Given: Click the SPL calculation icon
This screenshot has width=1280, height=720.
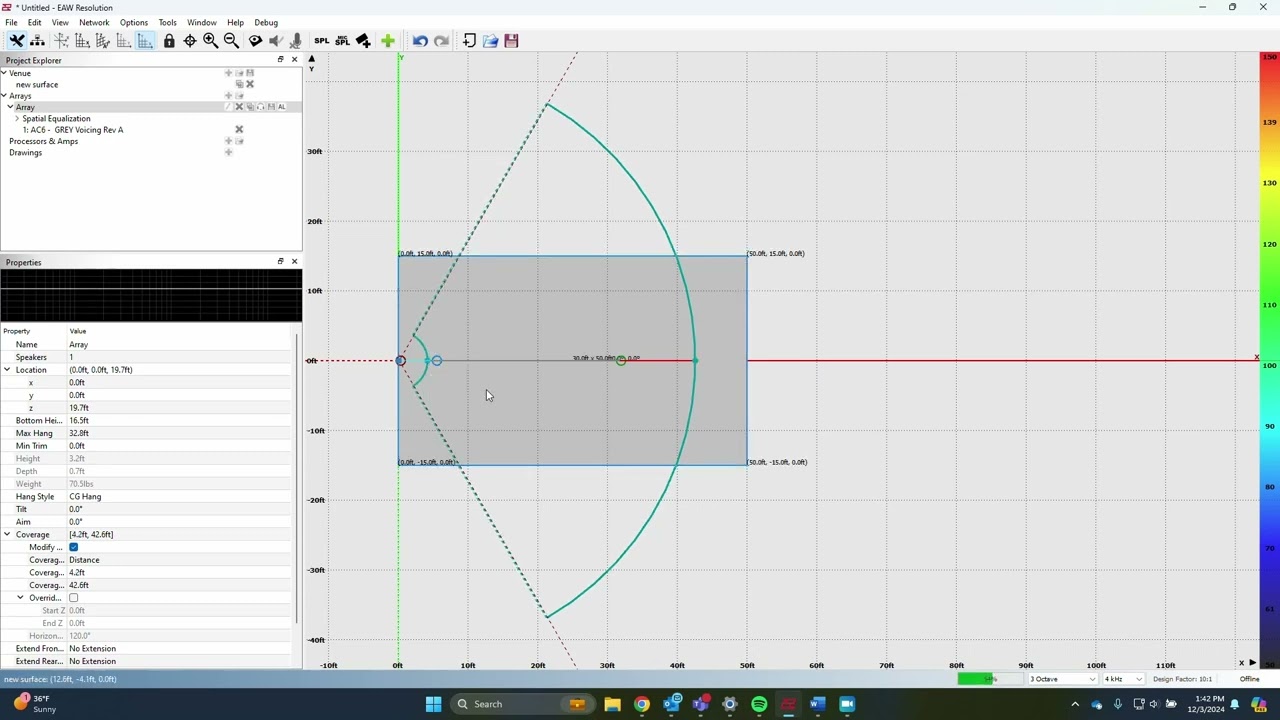Looking at the screenshot, I should [322, 41].
